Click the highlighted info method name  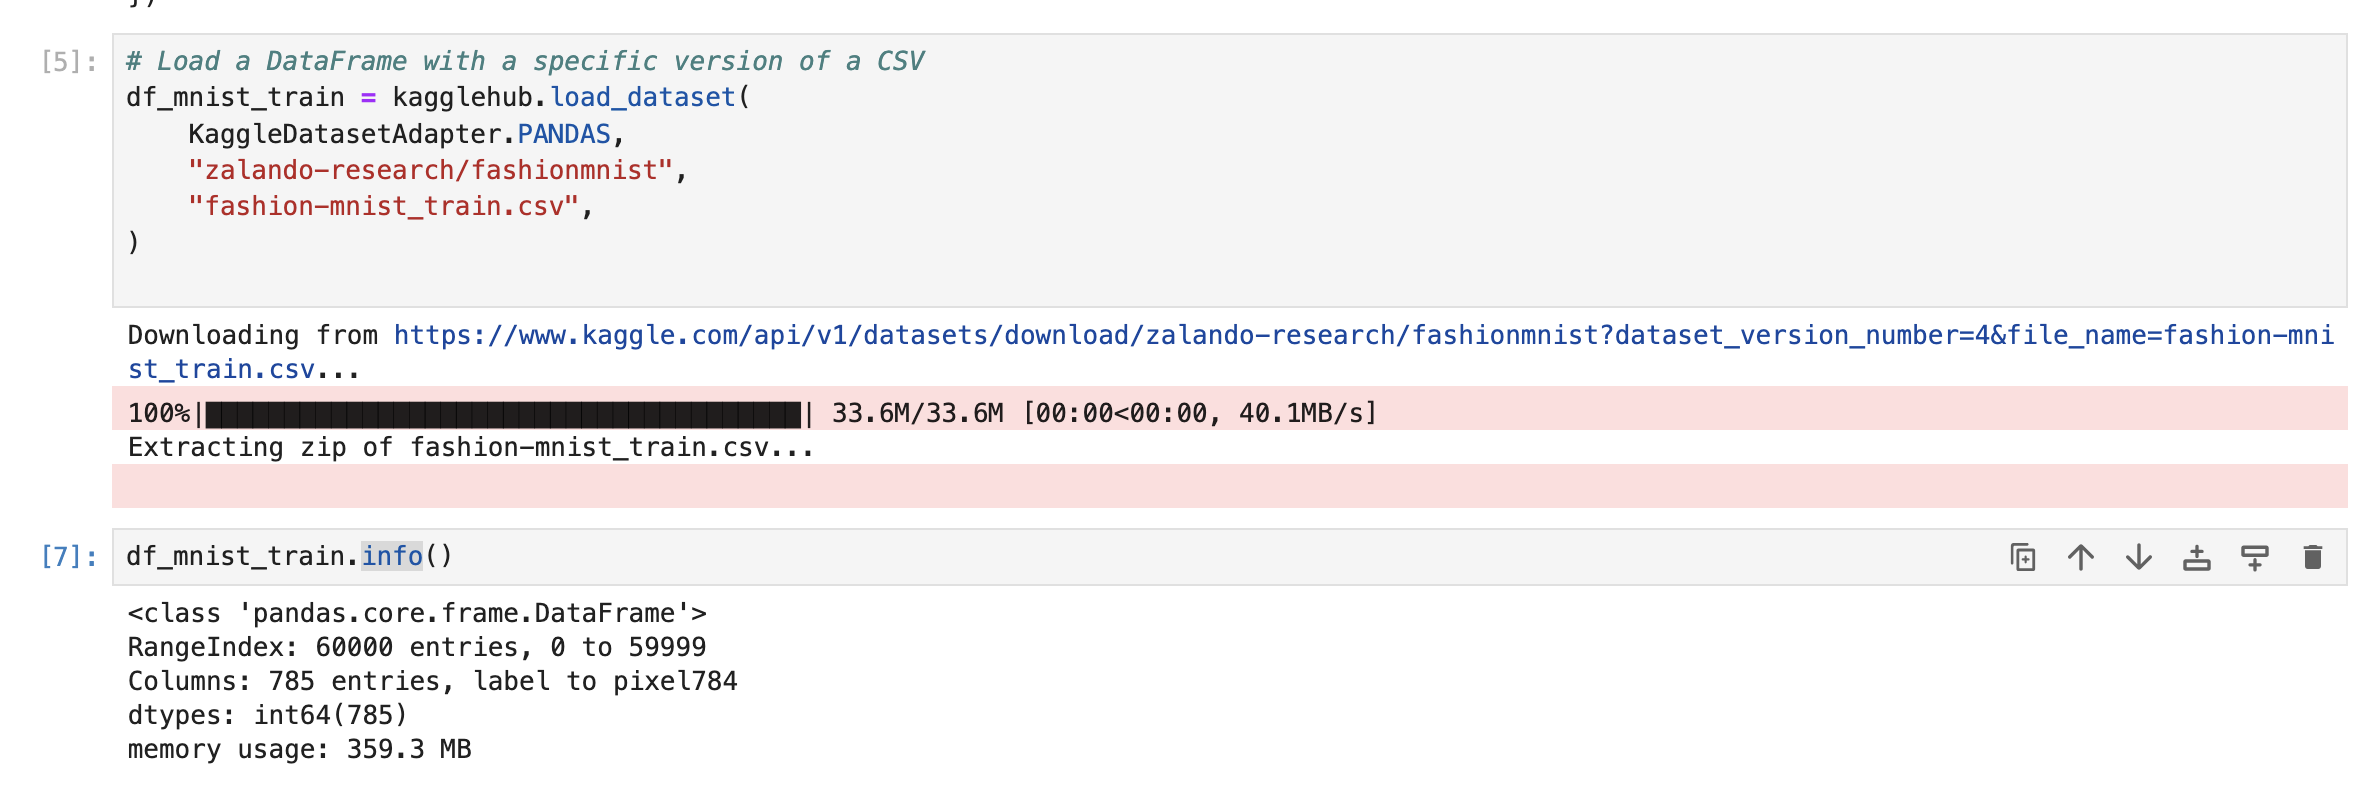point(392,556)
